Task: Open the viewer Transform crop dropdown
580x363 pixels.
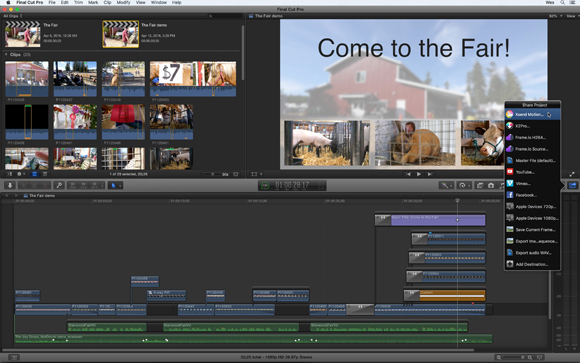Action: 256,174
